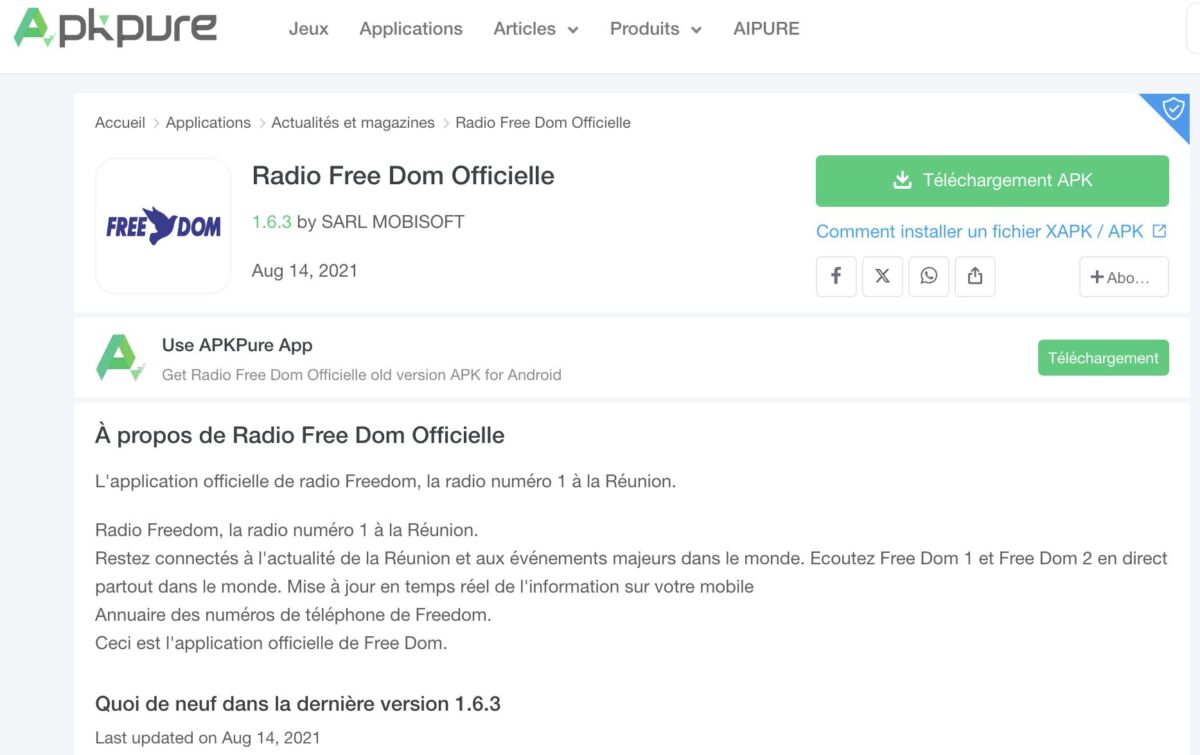Open 'Actualités et magazines' breadcrumb category
This screenshot has width=1200, height=755.
tap(353, 123)
